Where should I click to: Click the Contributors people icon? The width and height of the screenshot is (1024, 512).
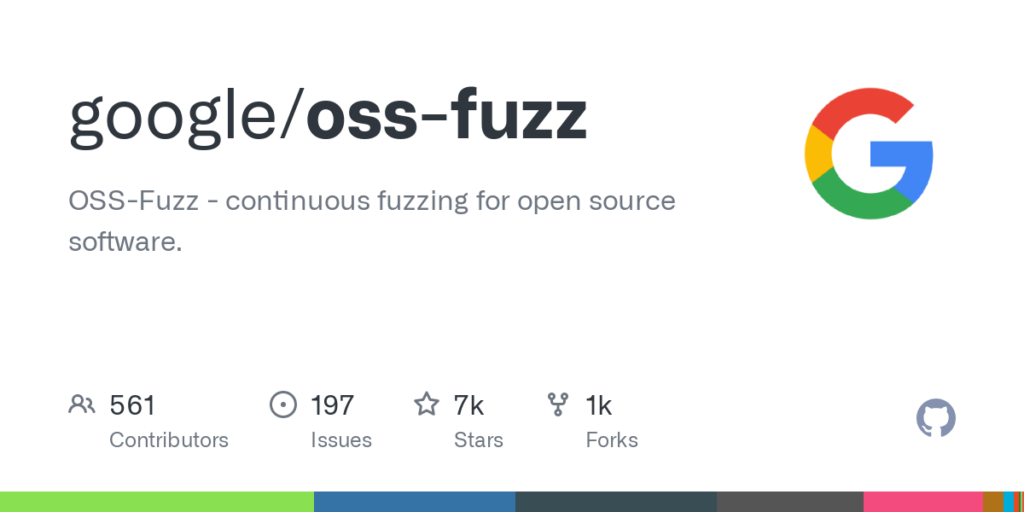pyautogui.click(x=81, y=405)
